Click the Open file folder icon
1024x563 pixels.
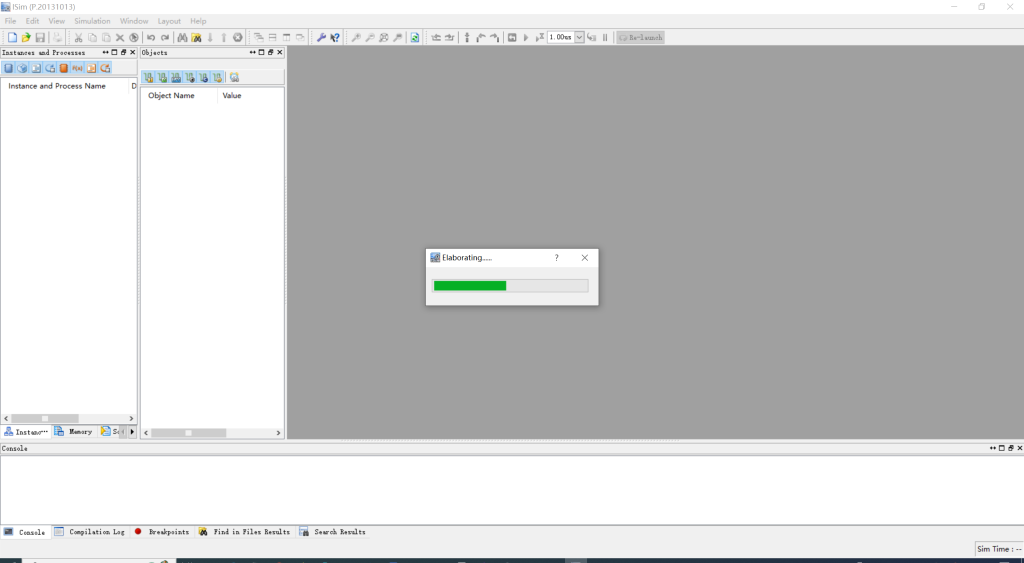tap(26, 38)
